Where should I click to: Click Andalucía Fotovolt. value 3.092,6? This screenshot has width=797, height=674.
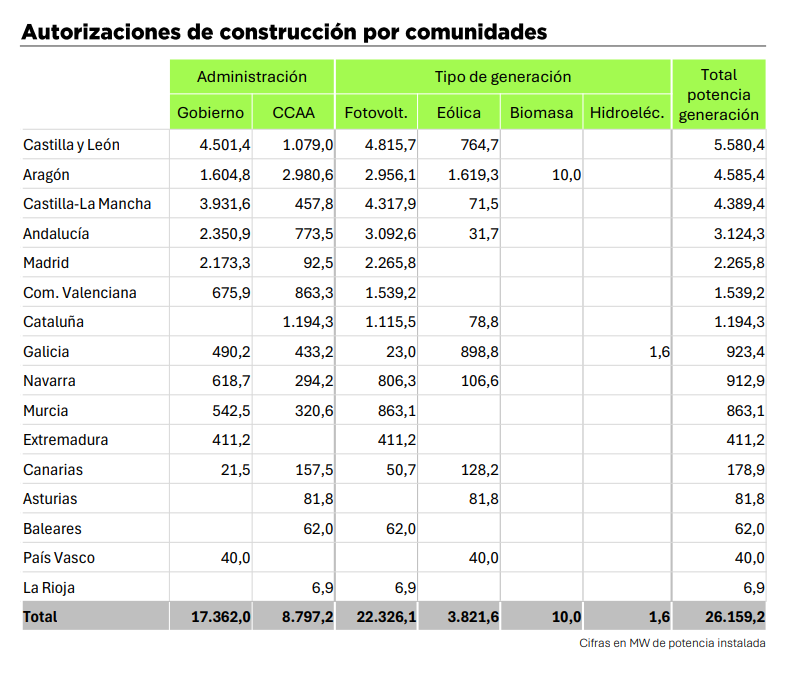[x=390, y=234]
